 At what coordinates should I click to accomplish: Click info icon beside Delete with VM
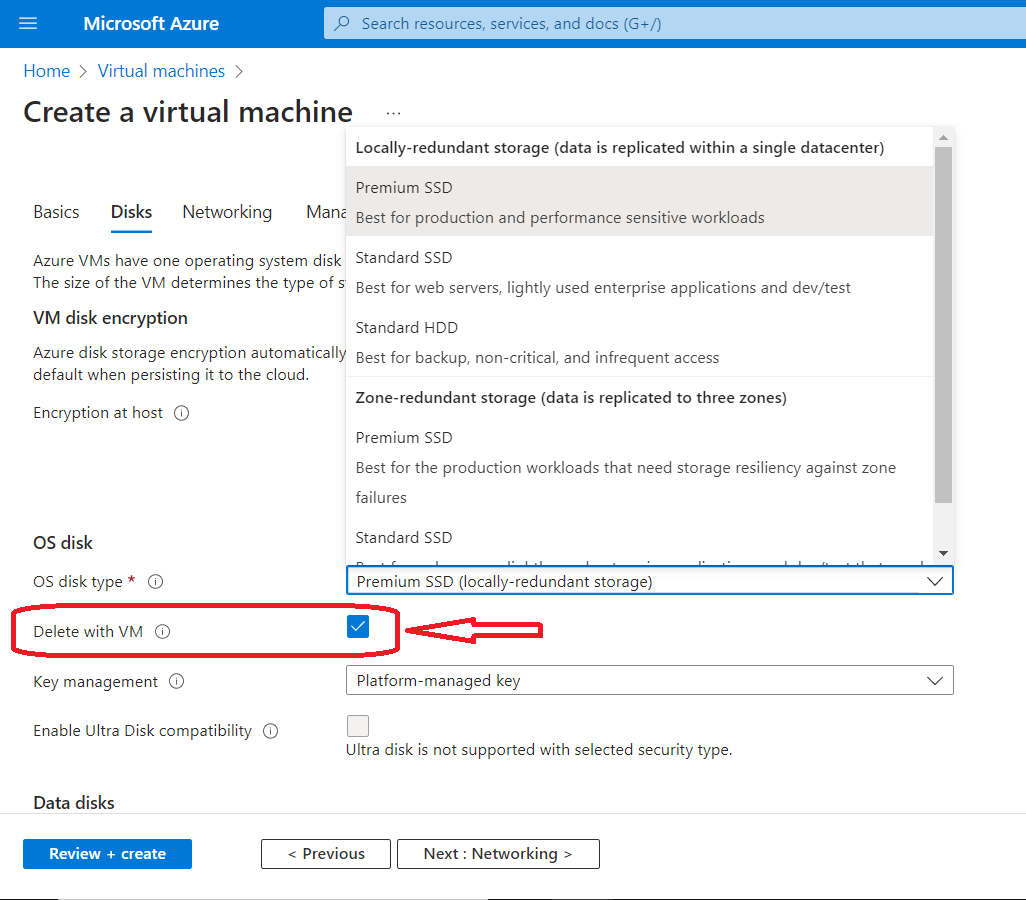pos(163,632)
